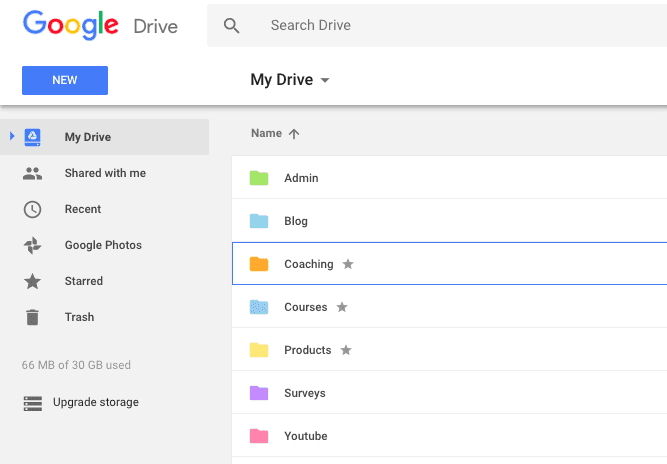Select the light blue Blog folder icon
Viewport: 667px width, 464px height.
259,222
